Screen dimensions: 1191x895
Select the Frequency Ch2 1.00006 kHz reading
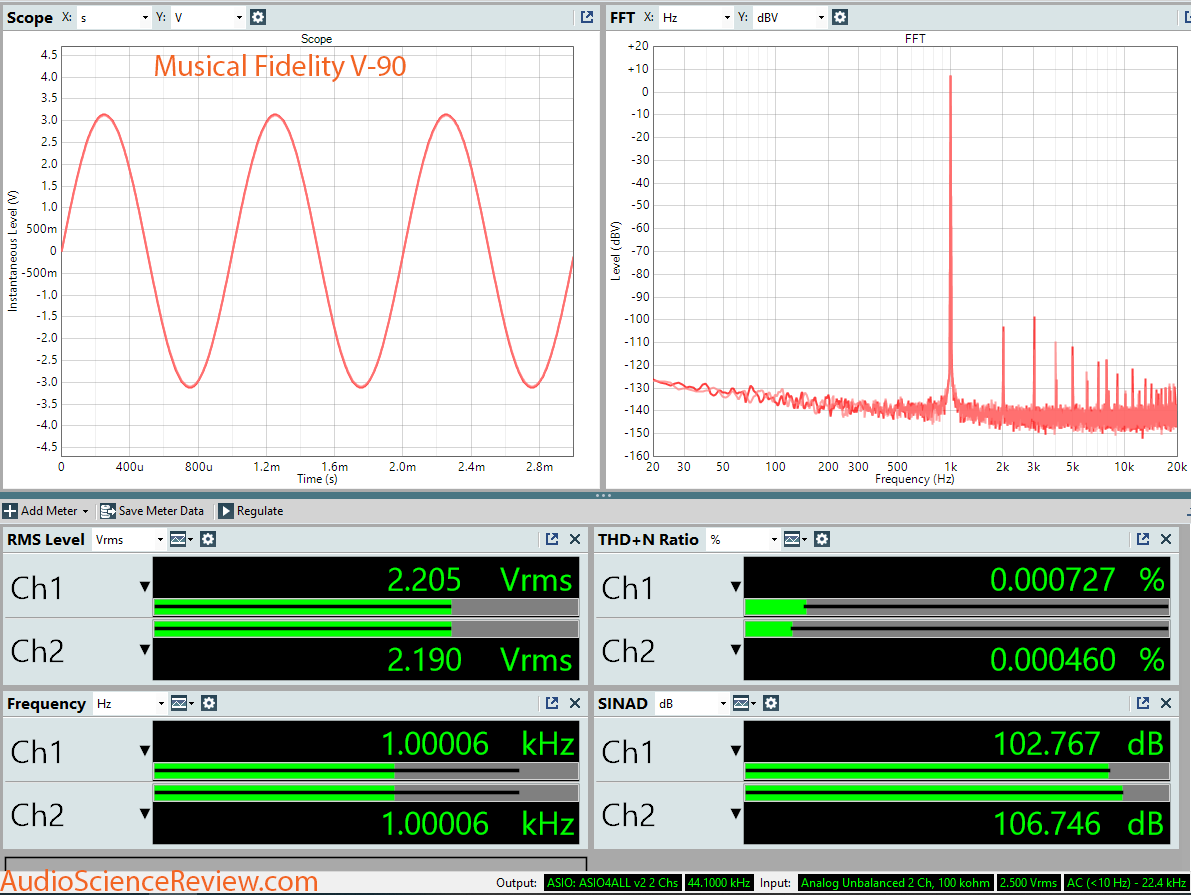pyautogui.click(x=478, y=824)
